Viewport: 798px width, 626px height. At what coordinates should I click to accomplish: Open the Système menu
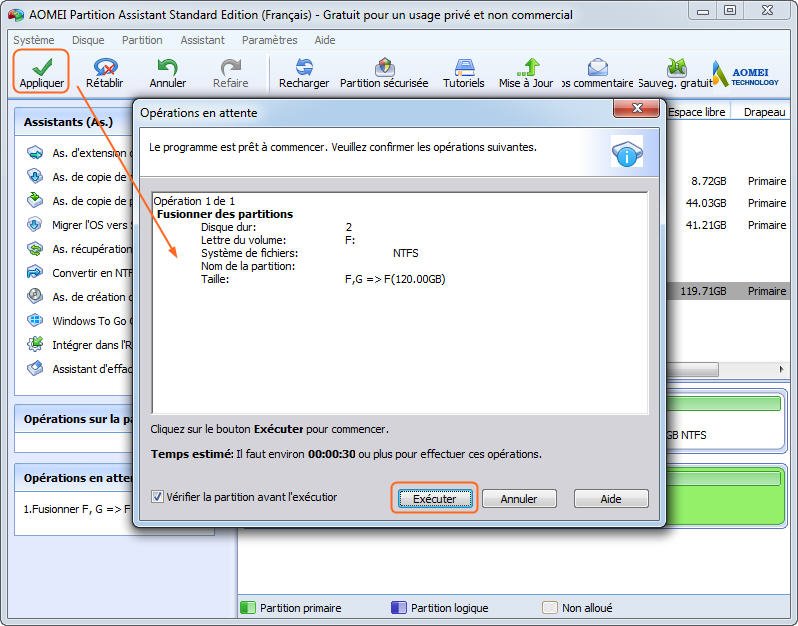click(34, 40)
